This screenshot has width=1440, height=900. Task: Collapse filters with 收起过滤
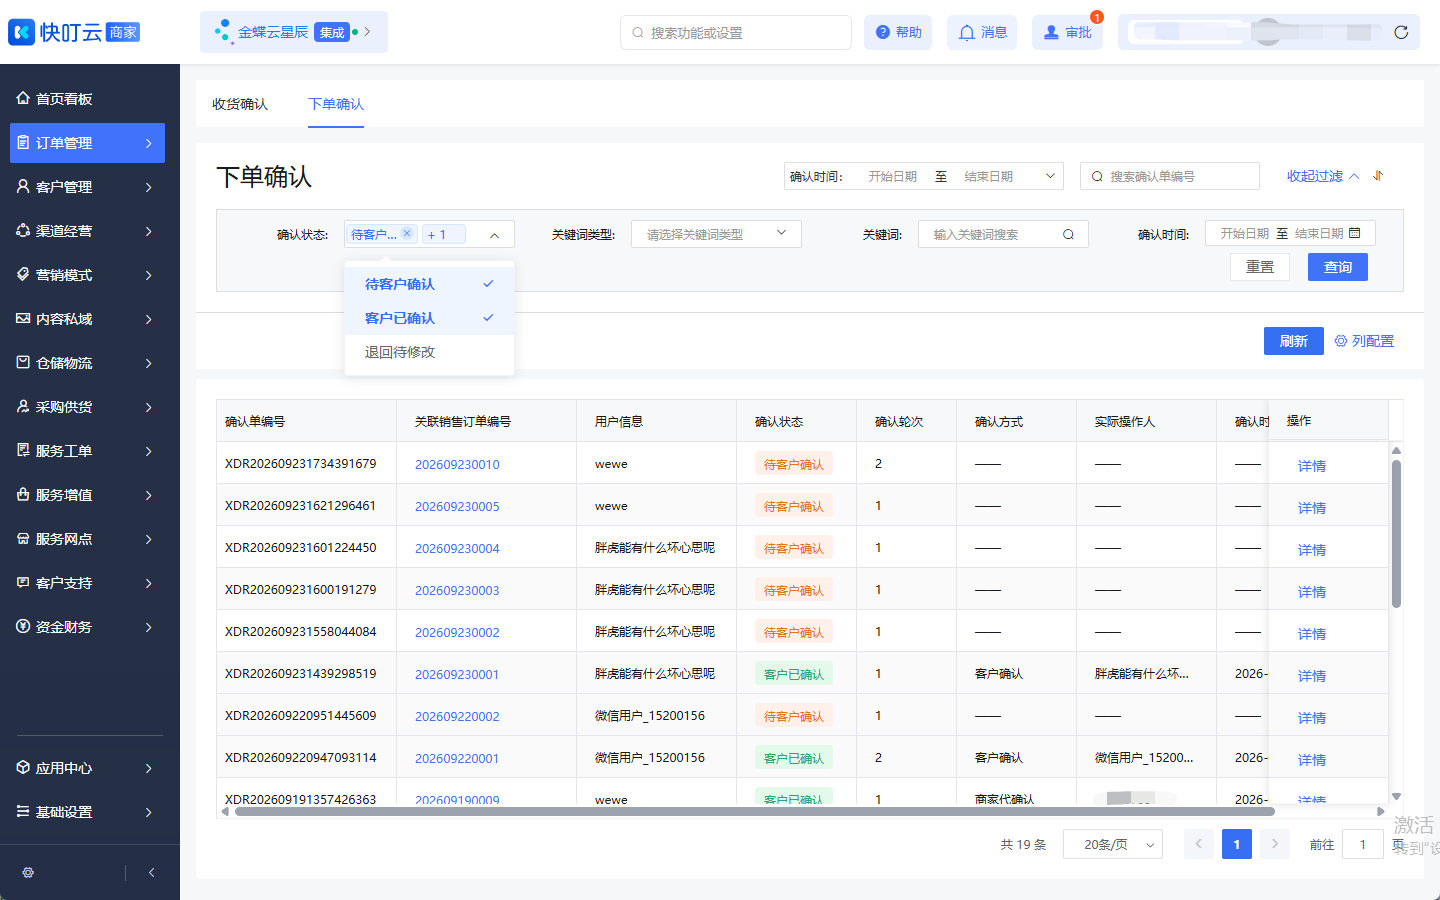coord(1323,176)
